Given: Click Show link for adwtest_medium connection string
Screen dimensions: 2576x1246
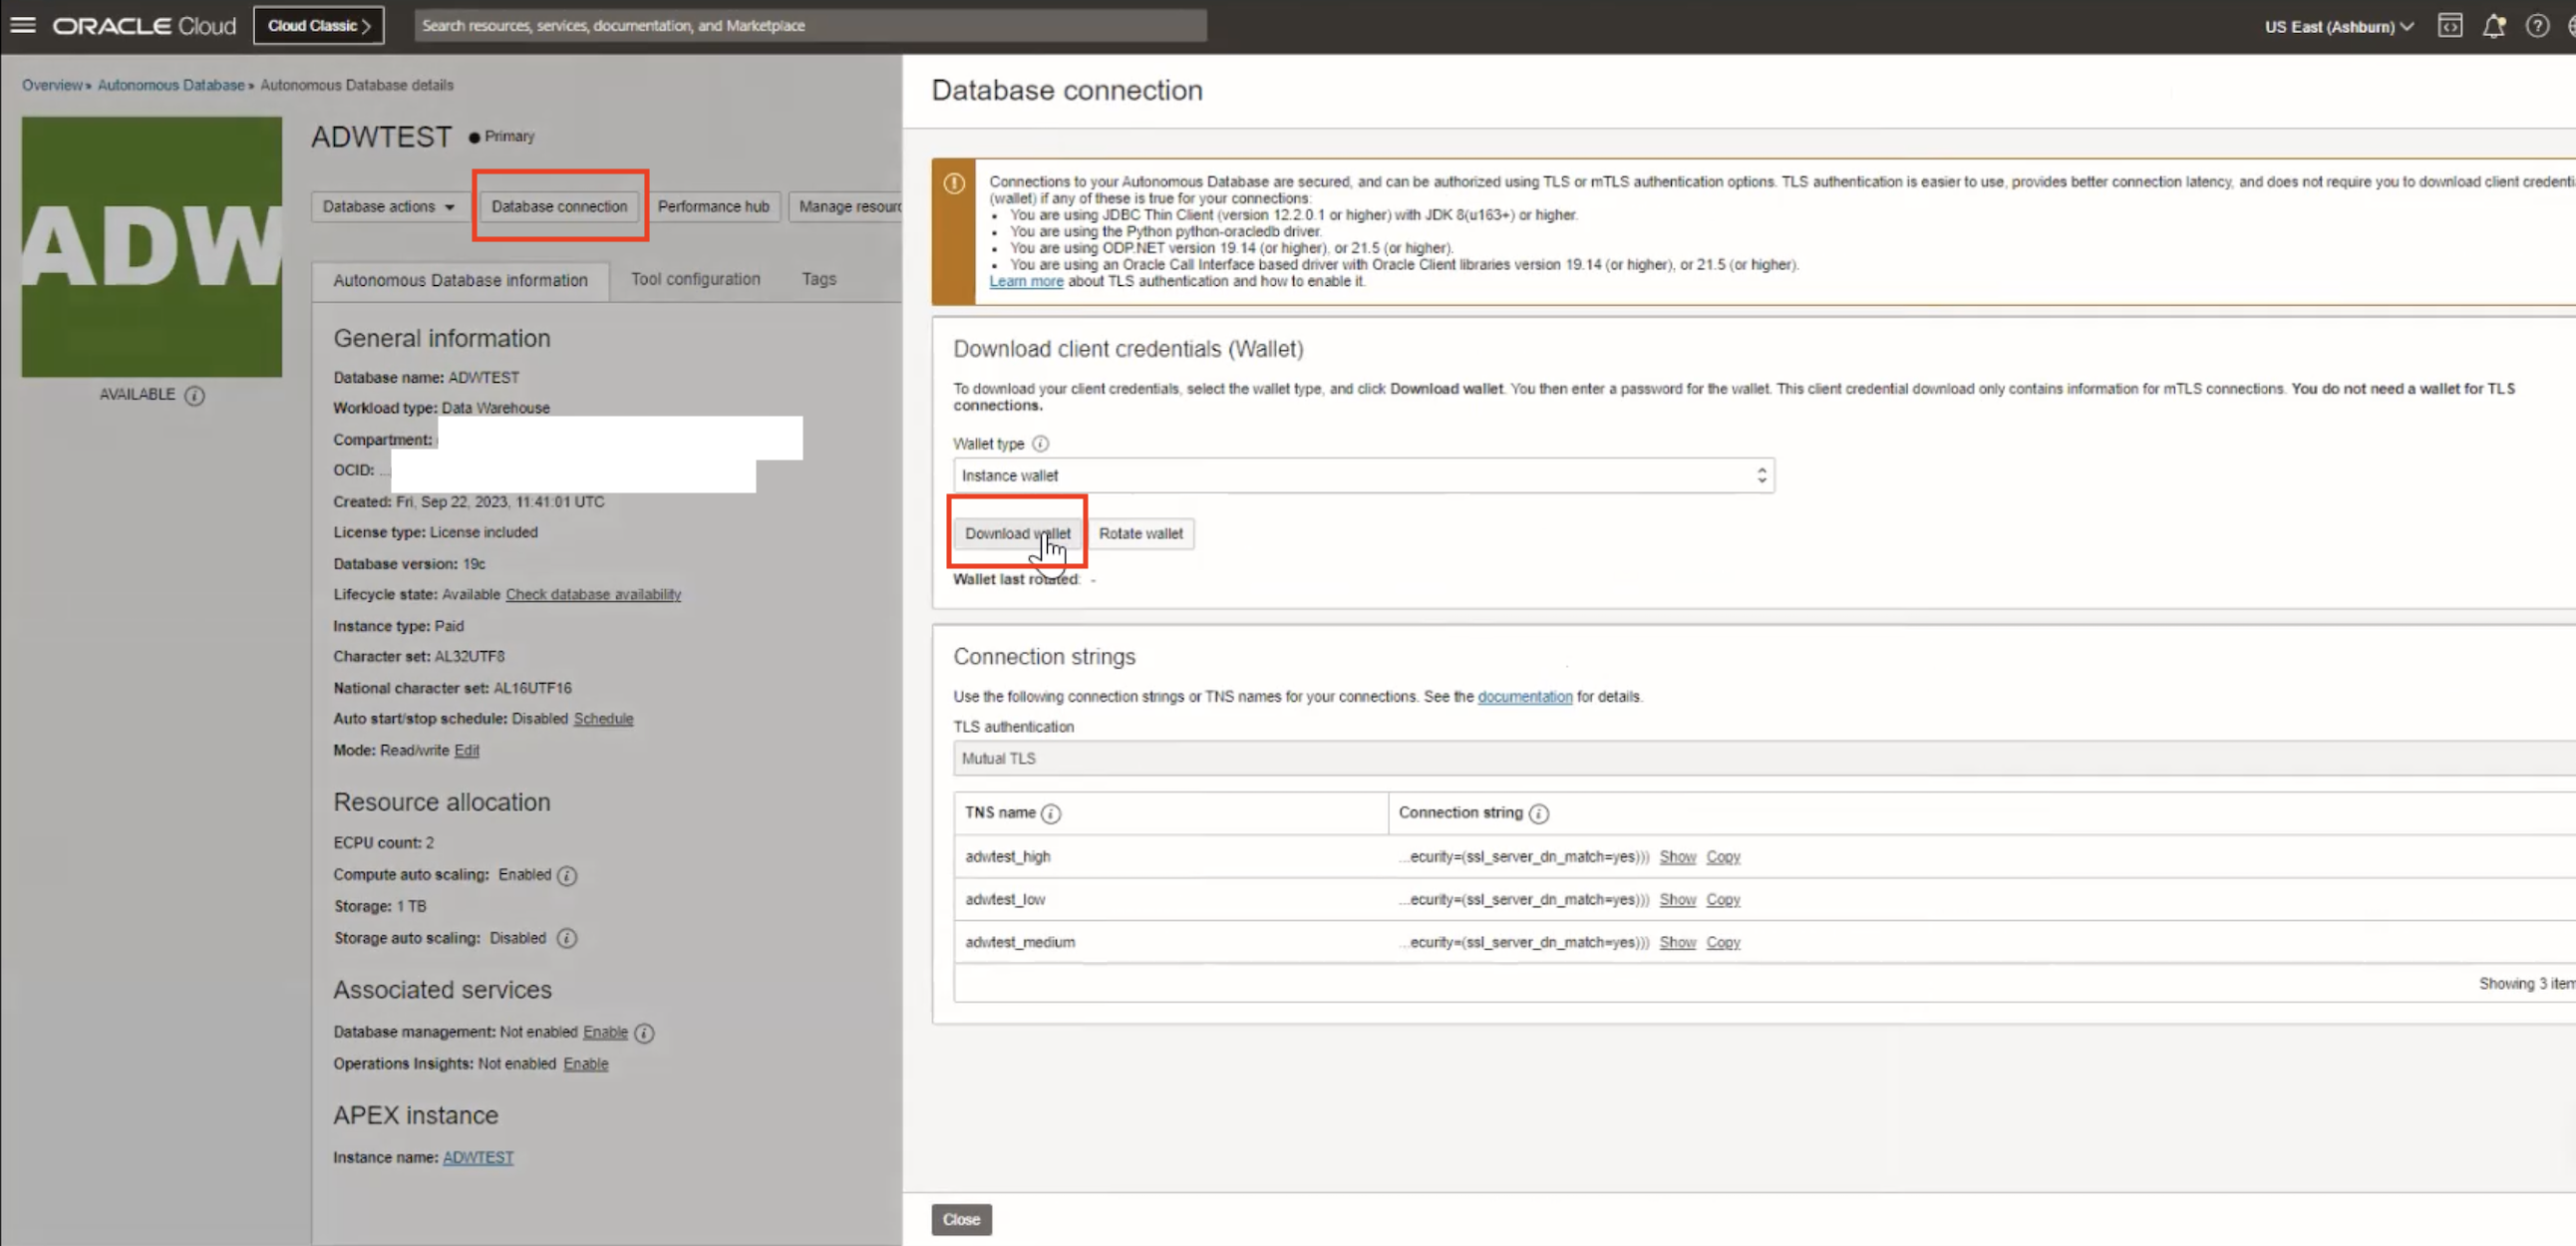Looking at the screenshot, I should pos(1677,942).
